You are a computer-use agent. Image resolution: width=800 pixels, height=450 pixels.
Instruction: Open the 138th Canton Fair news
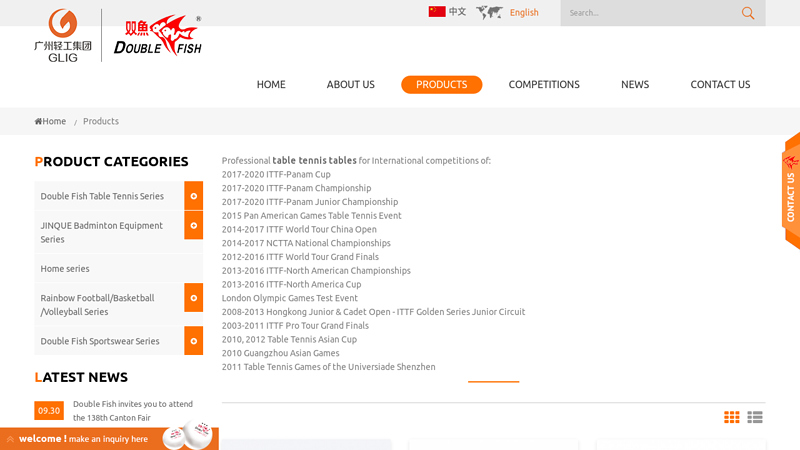pyautogui.click(x=133, y=411)
